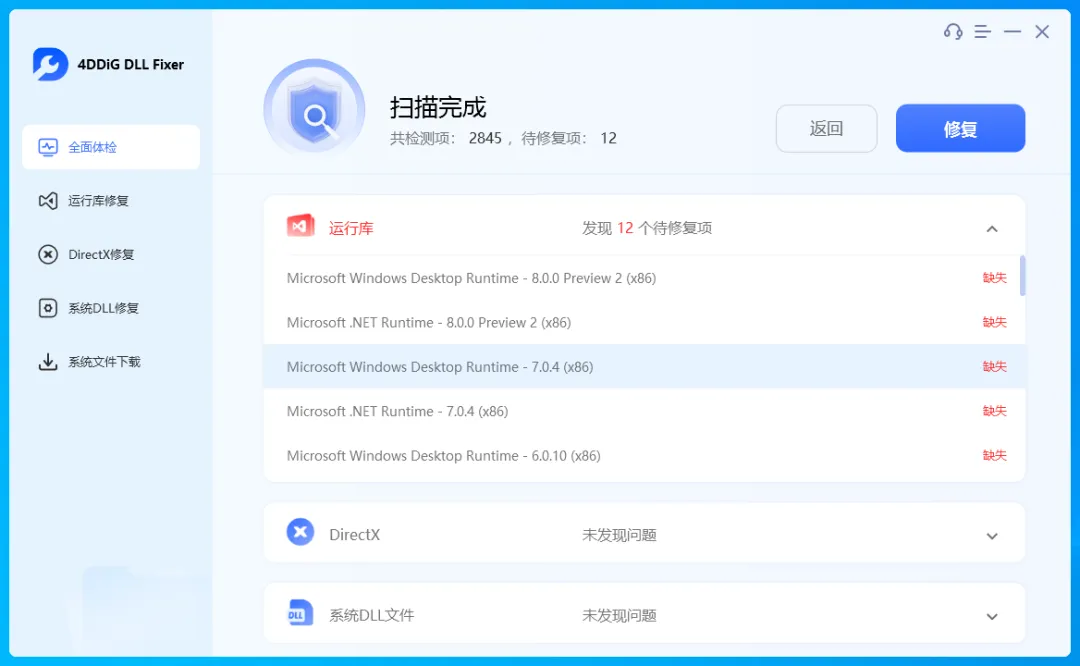
Task: Collapse the 运行库 results section
Action: [x=992, y=229]
